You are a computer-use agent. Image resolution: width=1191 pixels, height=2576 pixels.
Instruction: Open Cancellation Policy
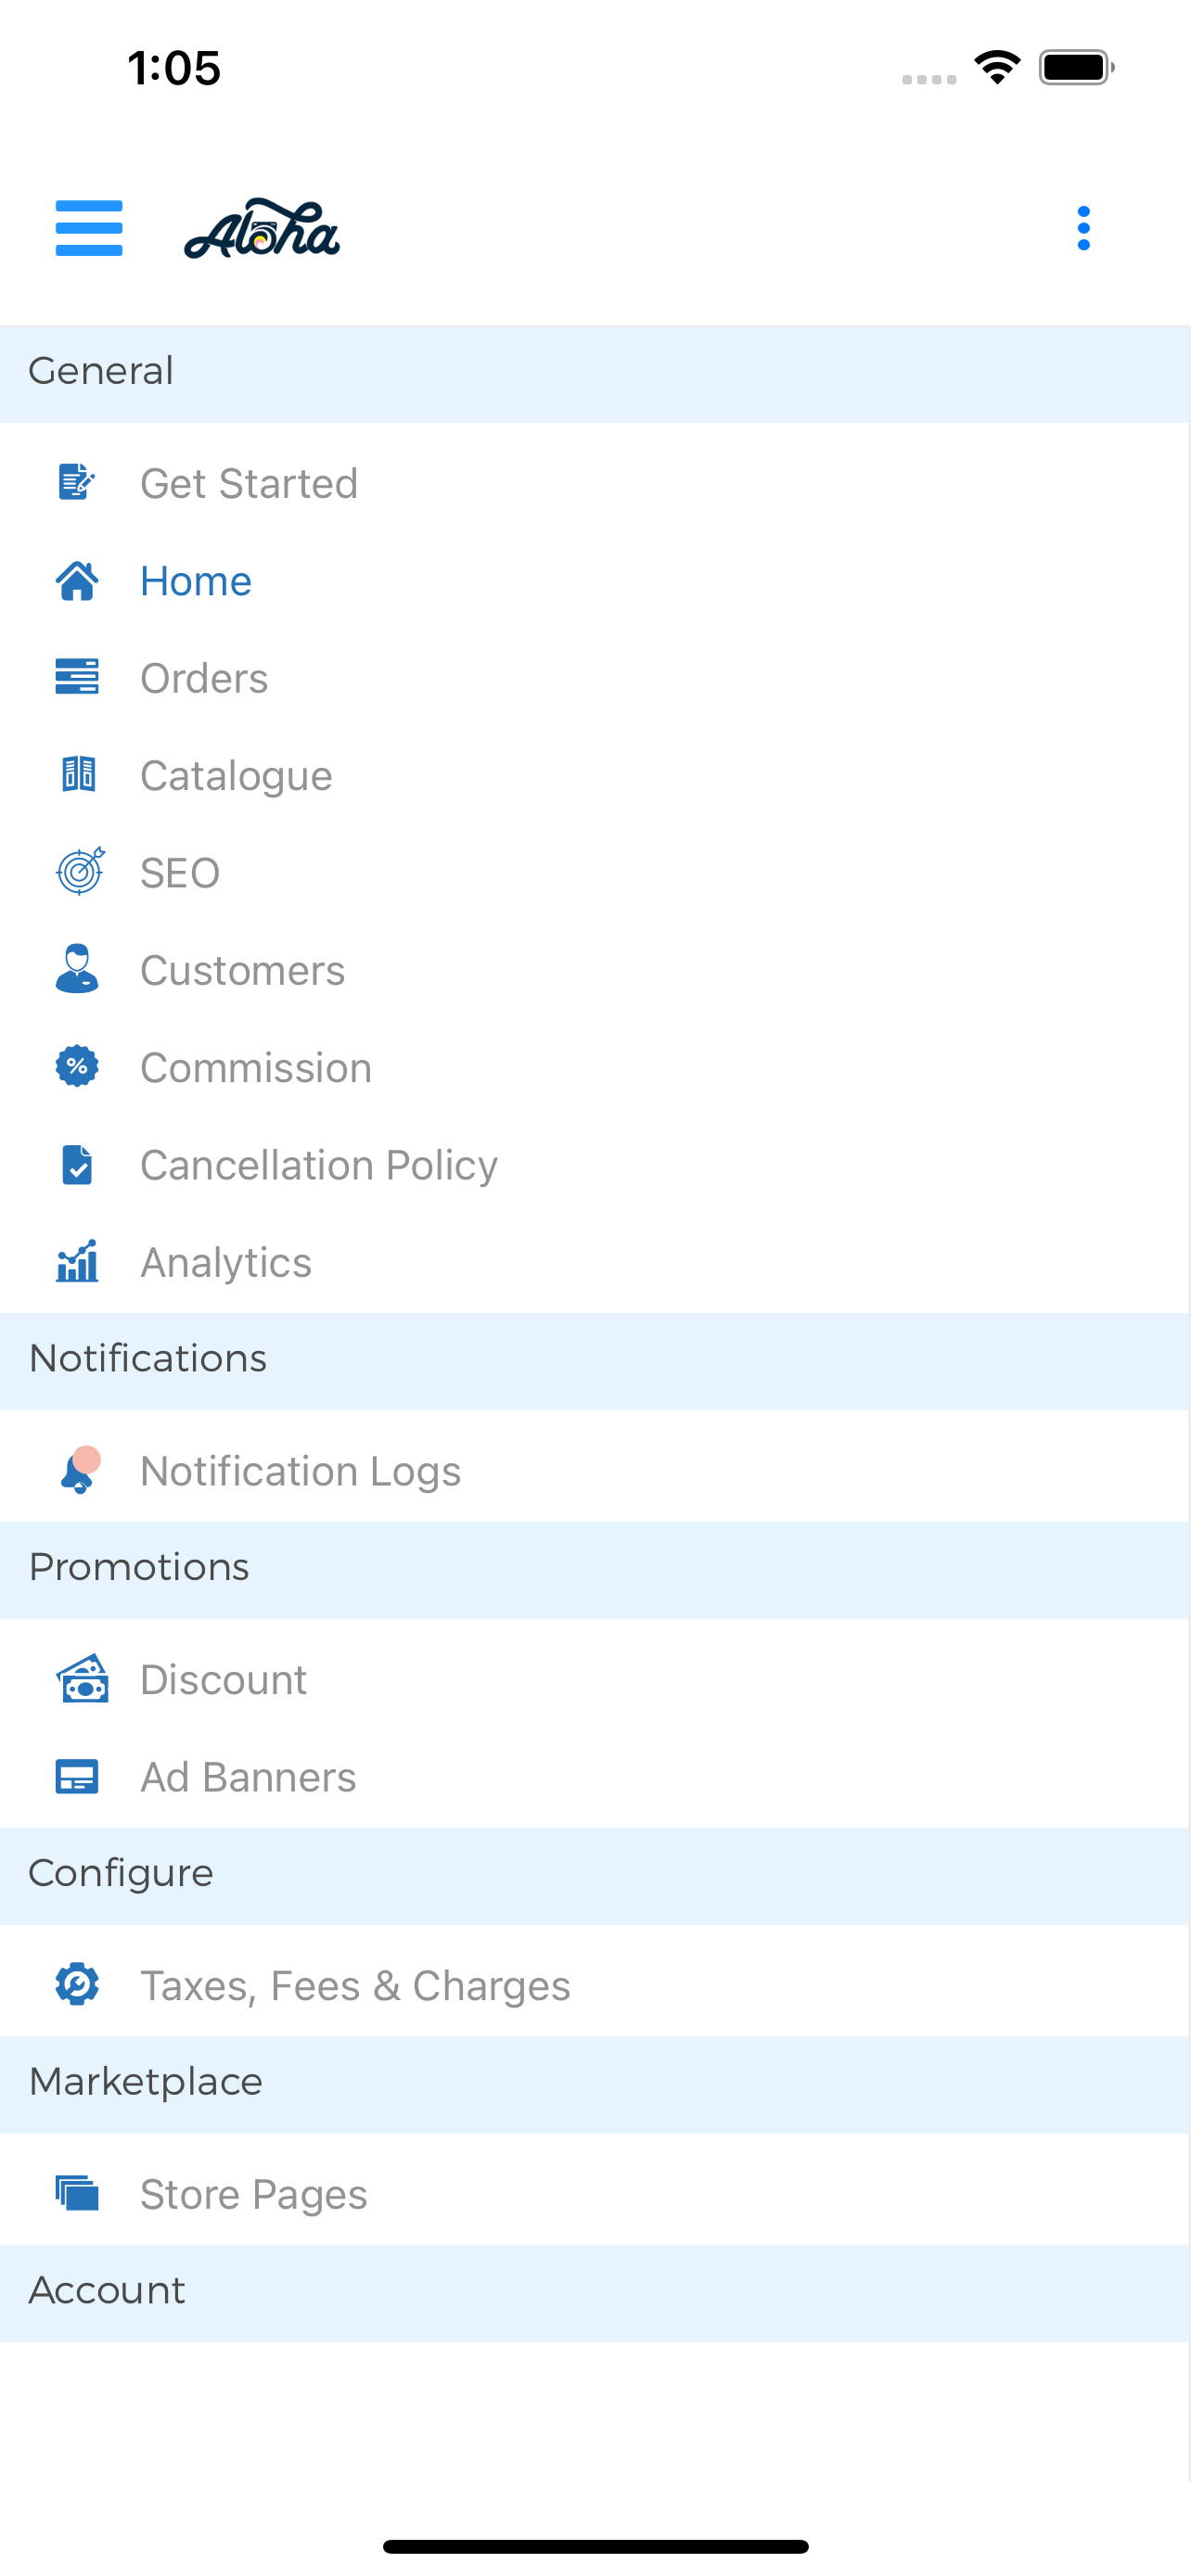click(x=595, y=1164)
